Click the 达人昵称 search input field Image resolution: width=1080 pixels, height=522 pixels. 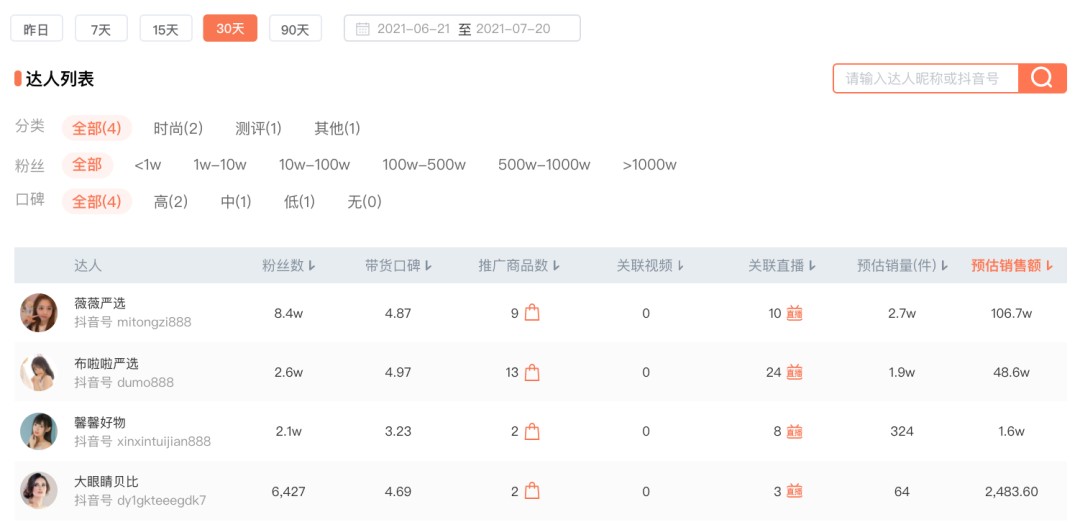(926, 79)
